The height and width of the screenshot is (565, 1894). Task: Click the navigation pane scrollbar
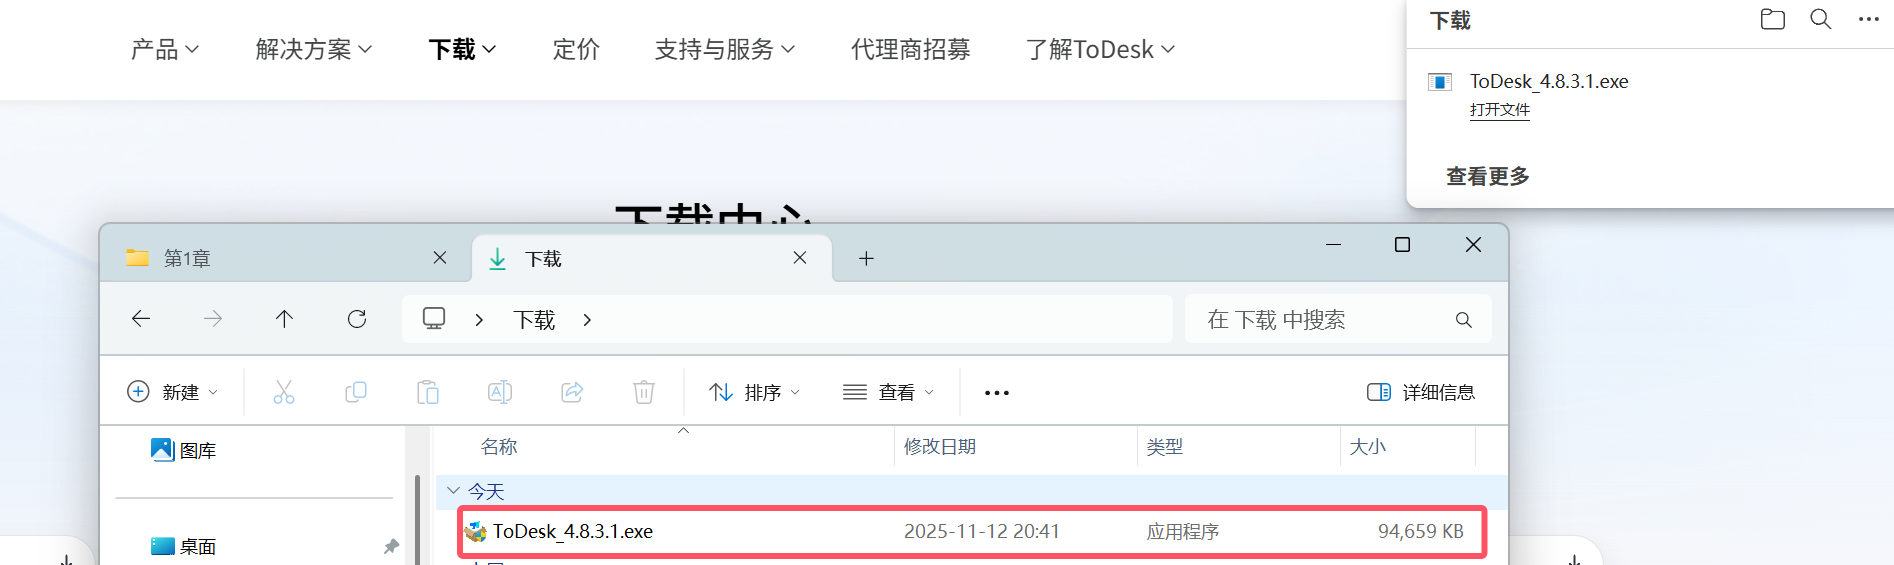click(417, 519)
